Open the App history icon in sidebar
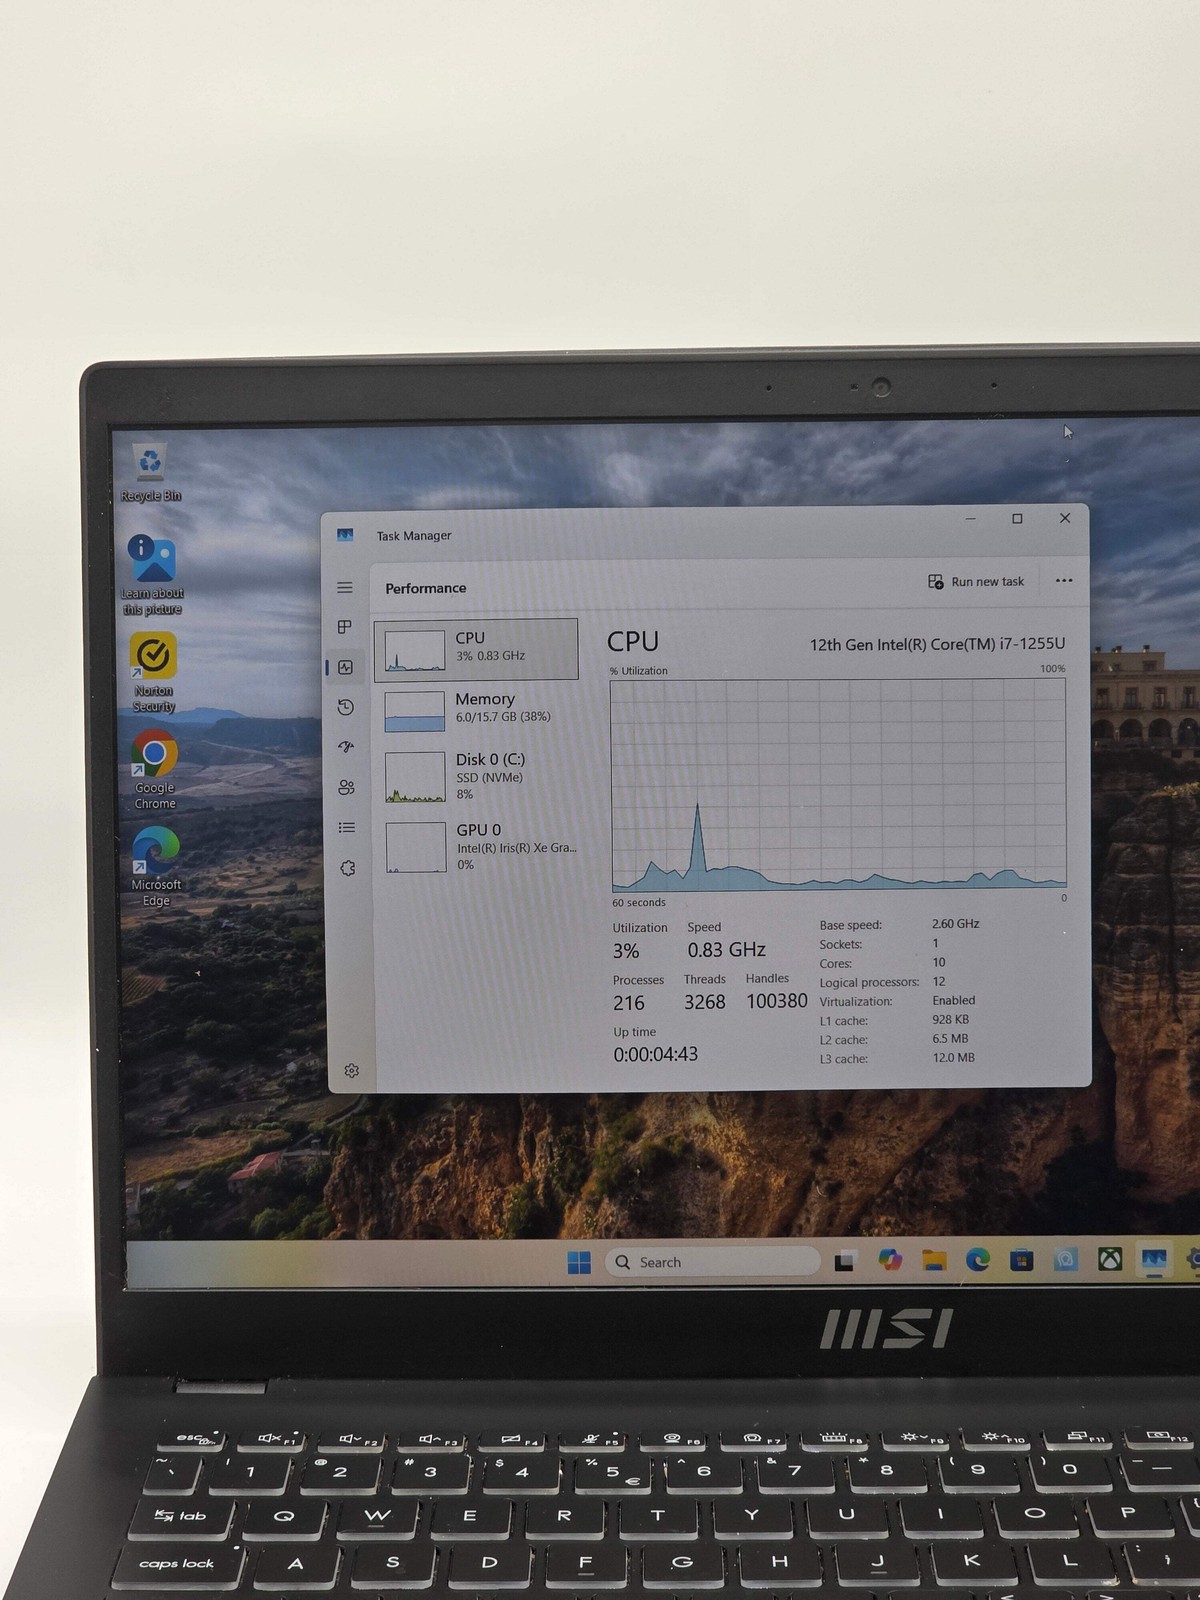 pyautogui.click(x=346, y=707)
